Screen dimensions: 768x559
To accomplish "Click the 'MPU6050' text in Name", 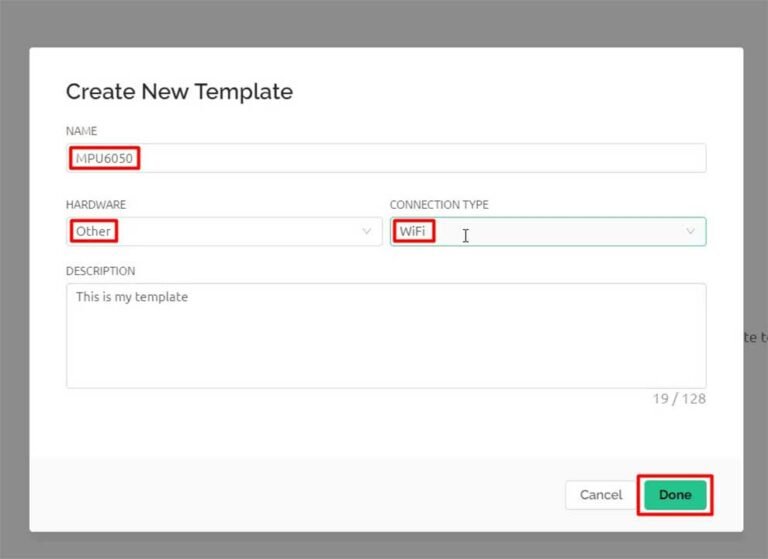I will [x=104, y=158].
